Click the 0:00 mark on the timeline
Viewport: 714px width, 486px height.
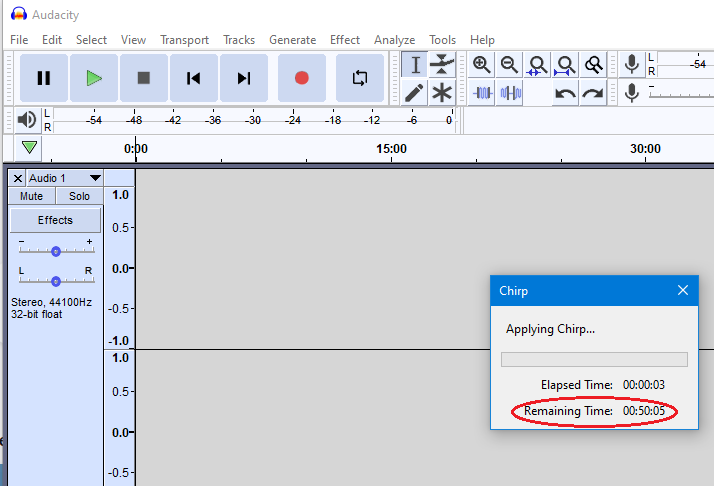[x=136, y=149]
